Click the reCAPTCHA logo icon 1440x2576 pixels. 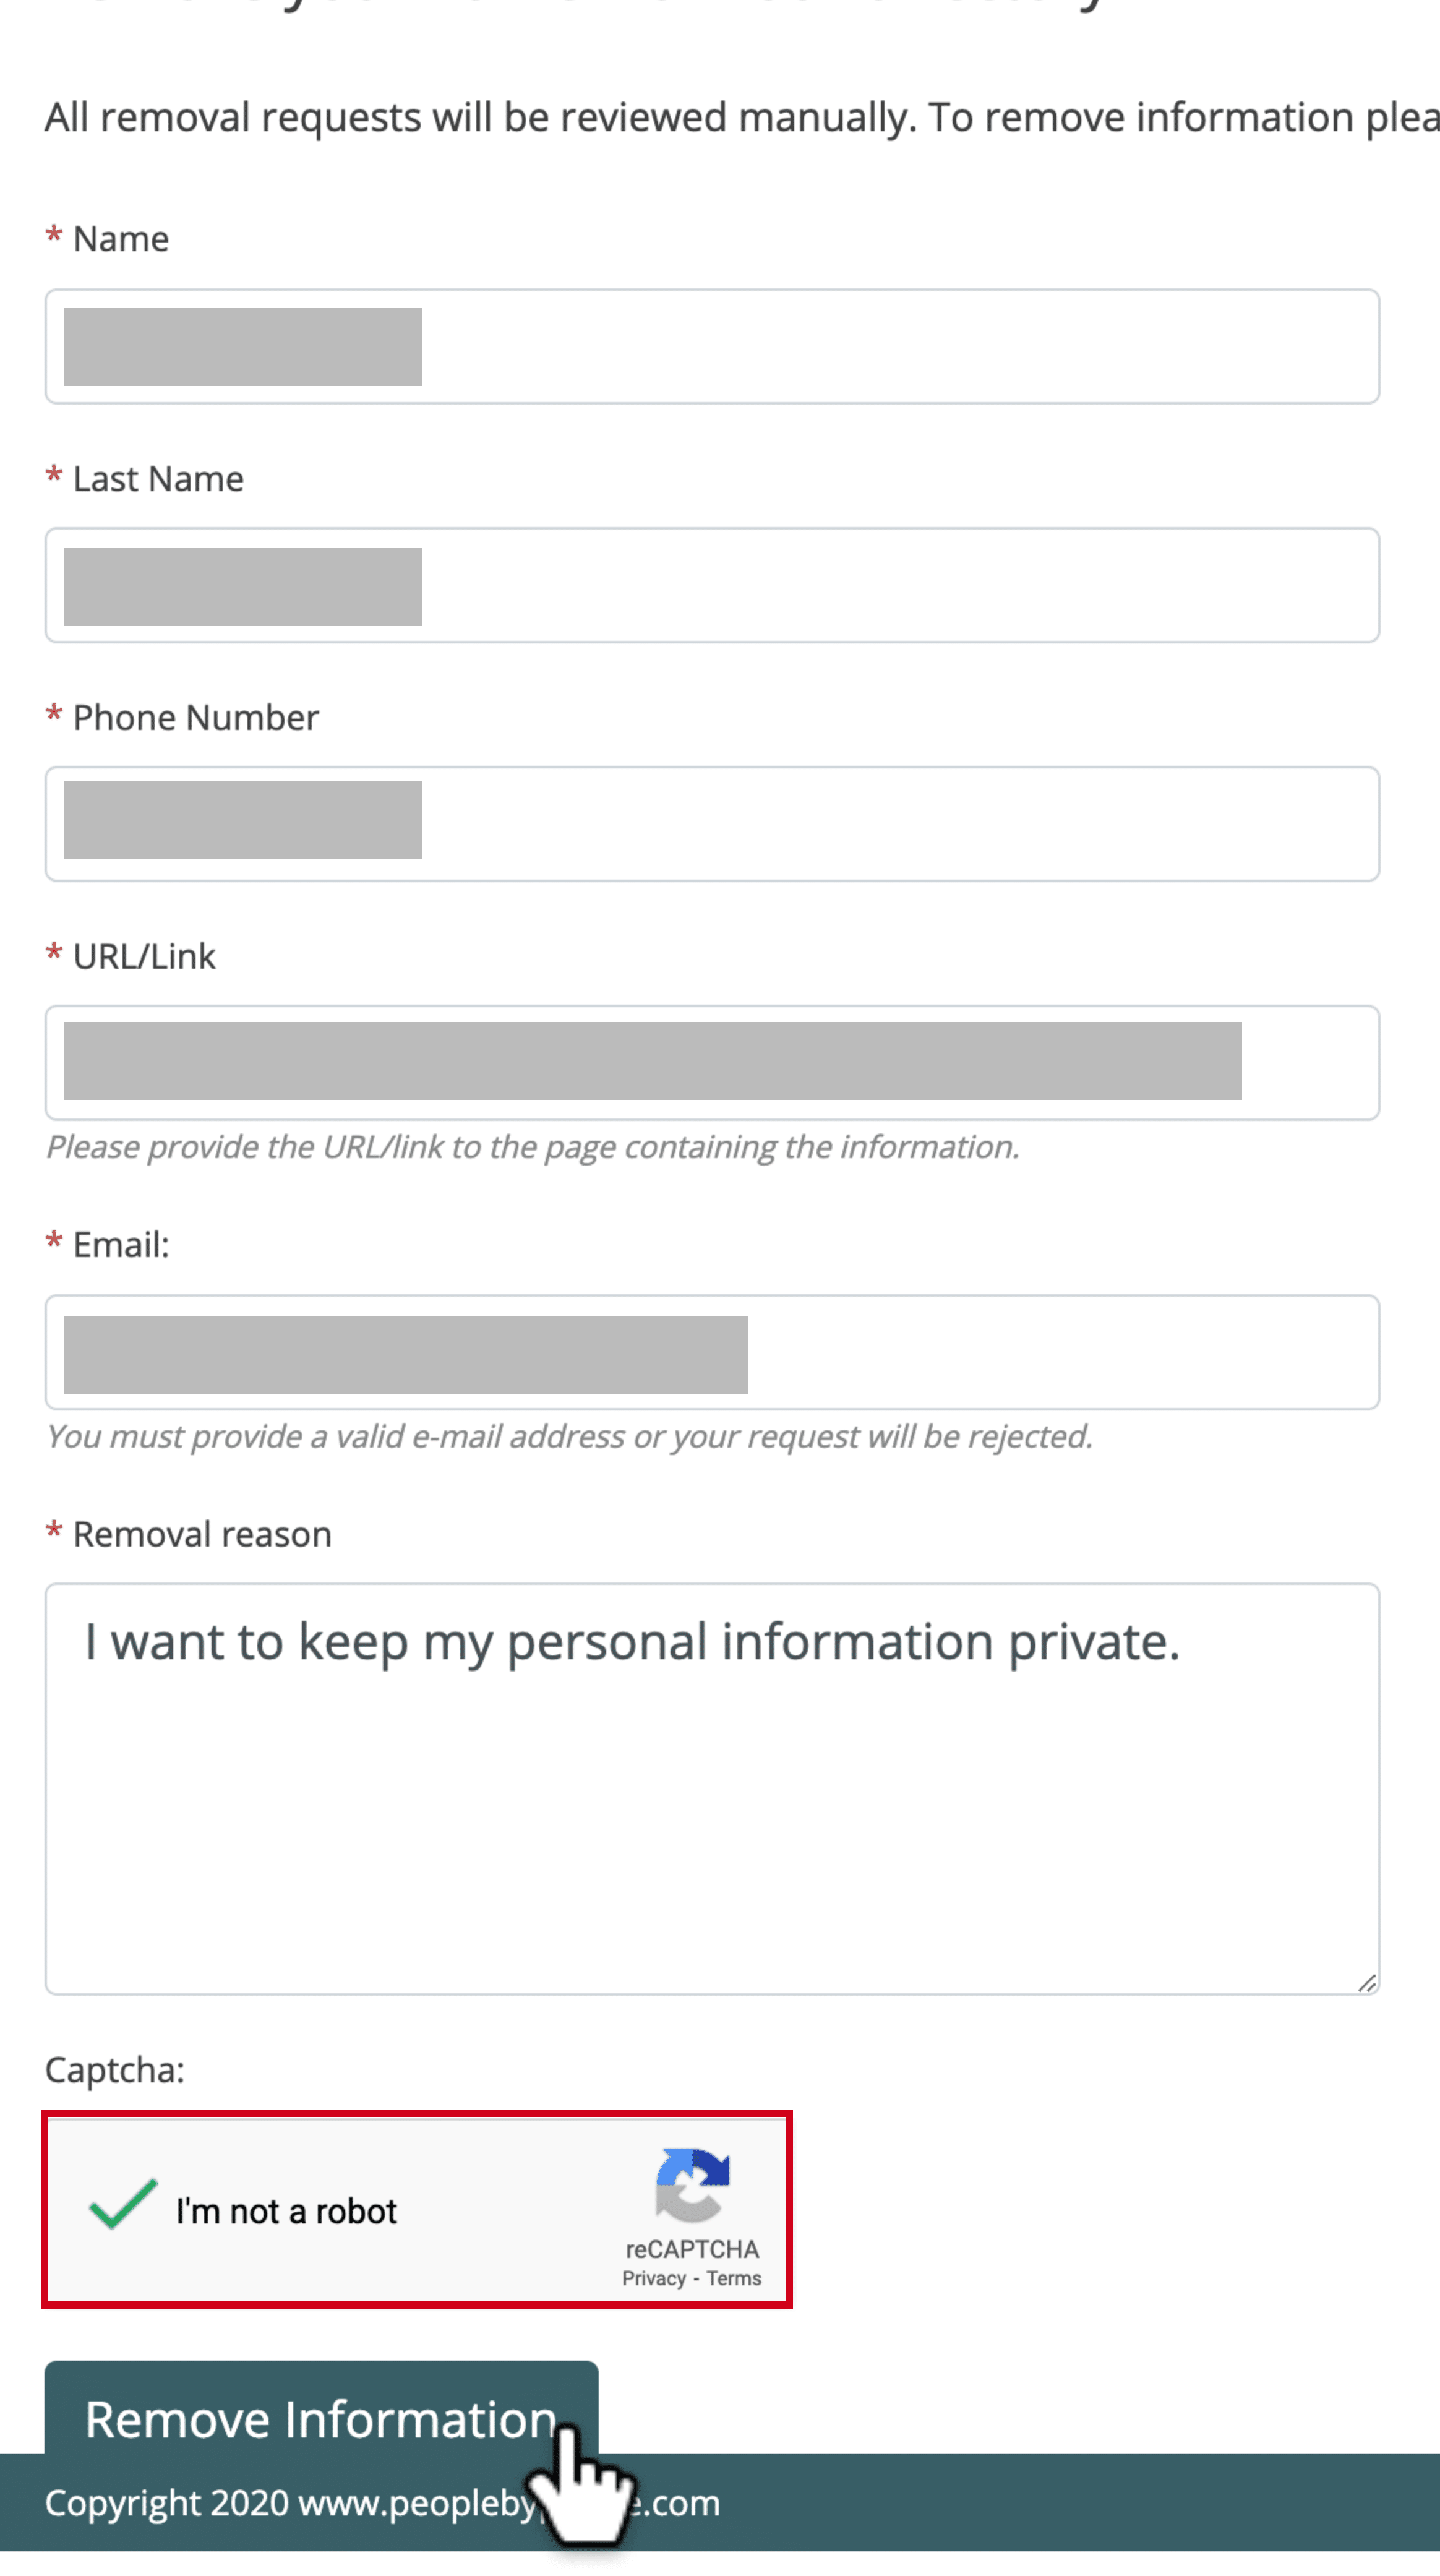pyautogui.click(x=692, y=2187)
